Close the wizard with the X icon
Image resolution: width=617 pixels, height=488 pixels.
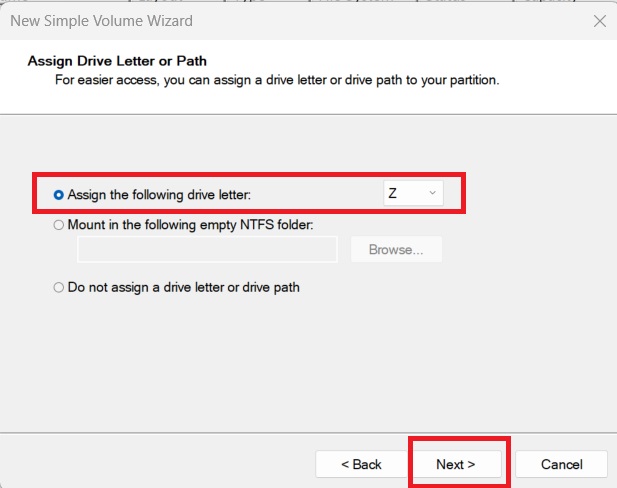[x=599, y=20]
